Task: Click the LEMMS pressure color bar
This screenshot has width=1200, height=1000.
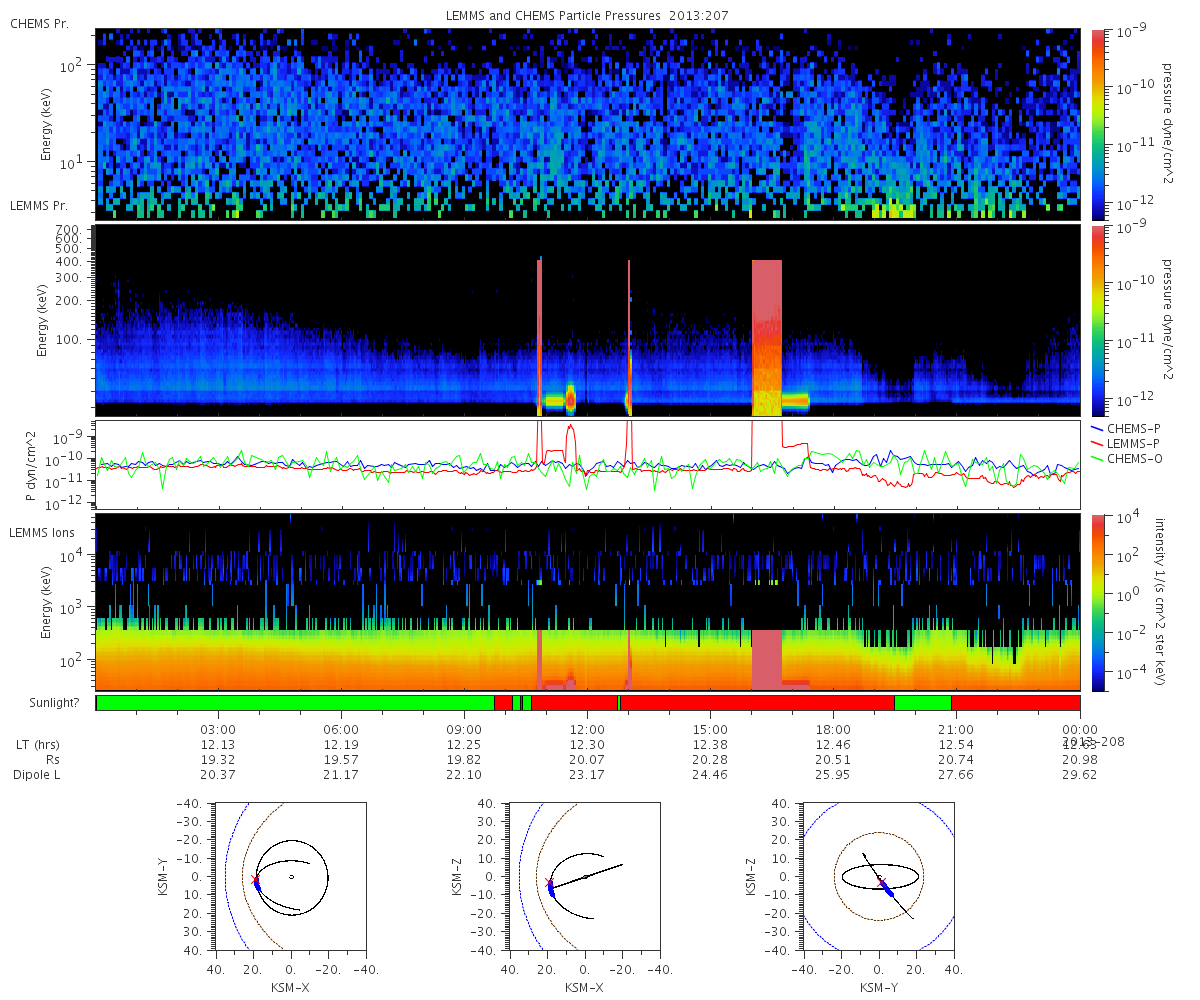Action: [1098, 320]
